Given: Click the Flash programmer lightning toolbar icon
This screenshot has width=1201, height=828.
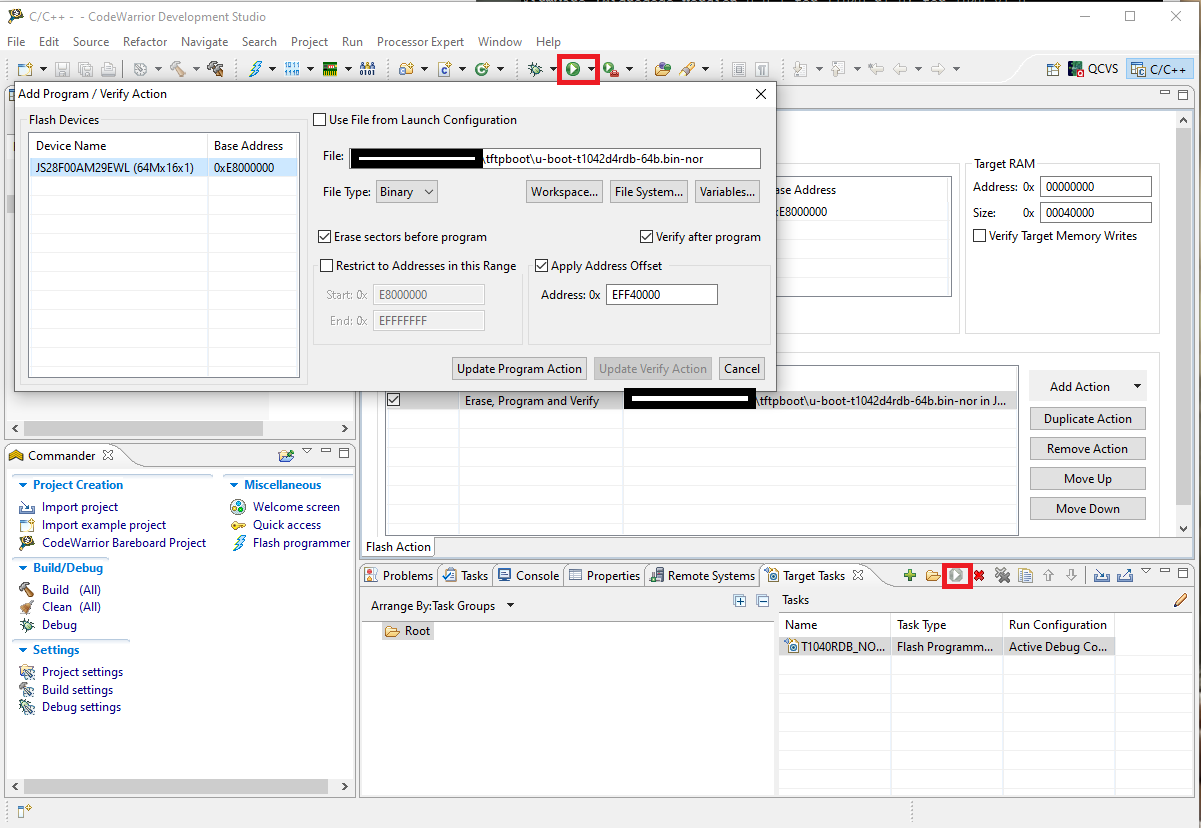Looking at the screenshot, I should click(255, 69).
